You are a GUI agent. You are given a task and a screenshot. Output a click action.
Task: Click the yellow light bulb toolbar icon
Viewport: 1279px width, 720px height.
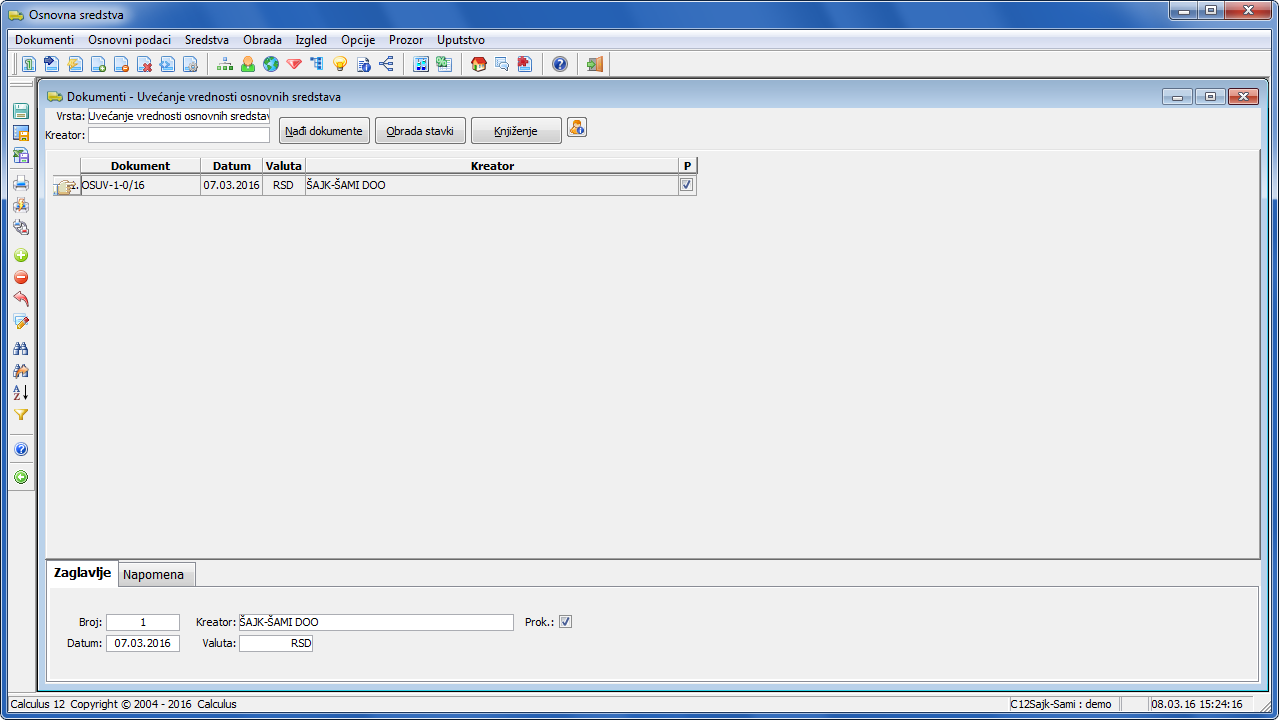(x=340, y=64)
